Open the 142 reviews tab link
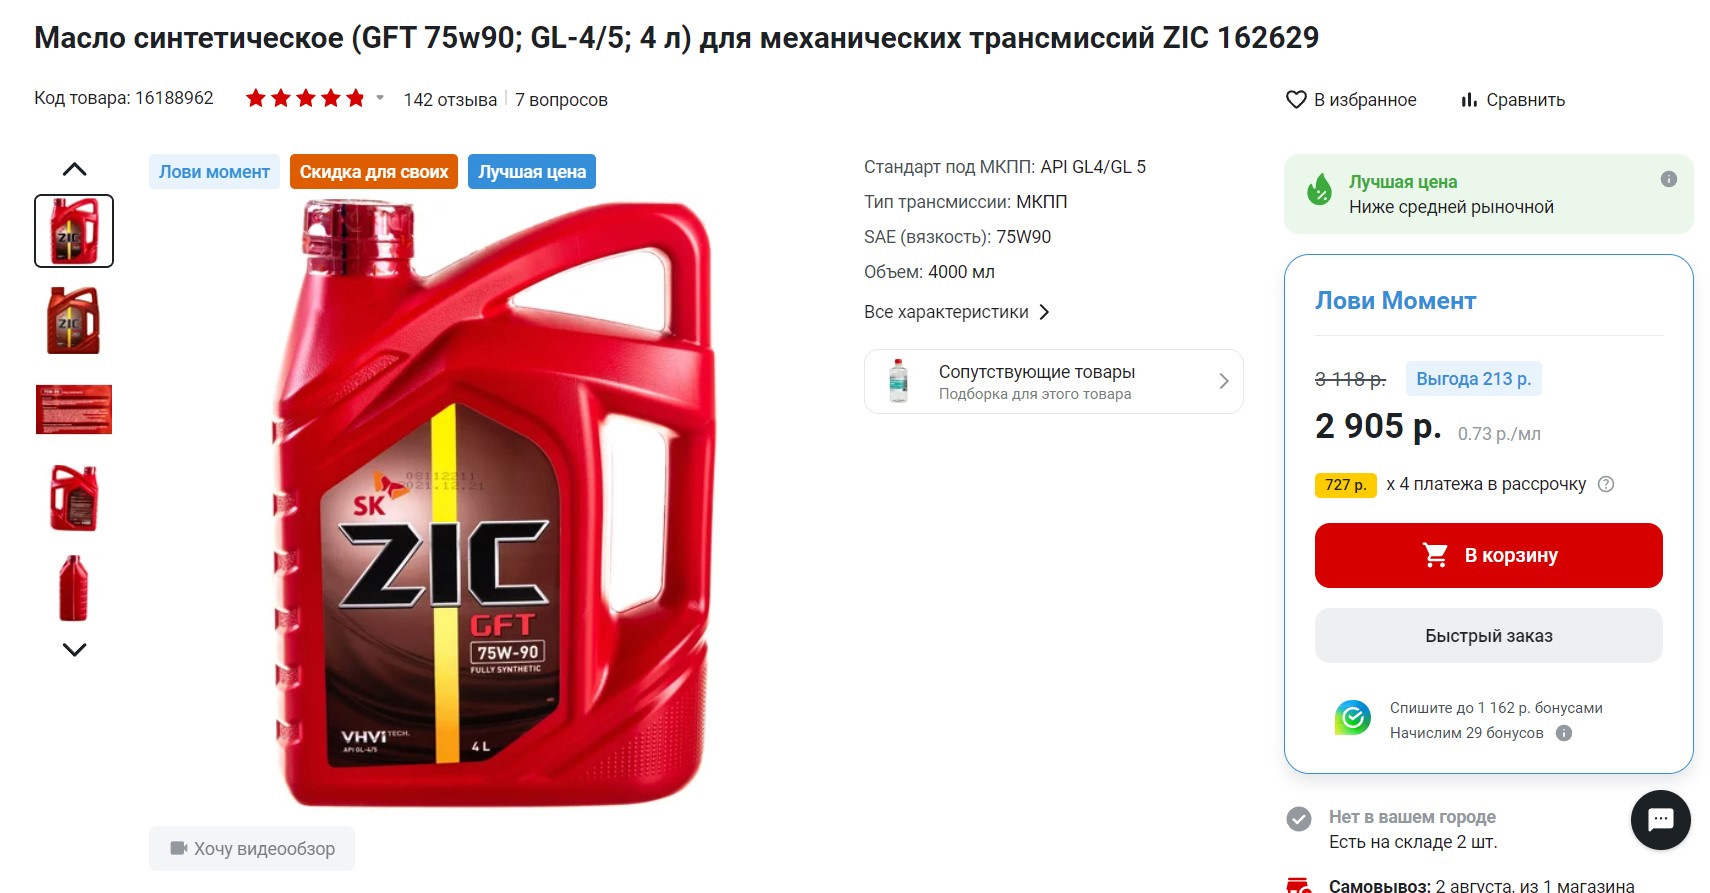1710x893 pixels. 450,100
